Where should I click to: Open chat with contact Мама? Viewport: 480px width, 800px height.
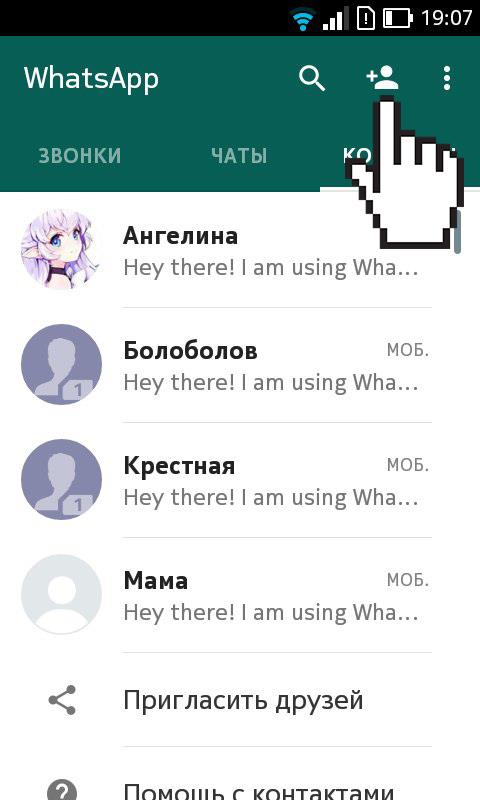240,595
